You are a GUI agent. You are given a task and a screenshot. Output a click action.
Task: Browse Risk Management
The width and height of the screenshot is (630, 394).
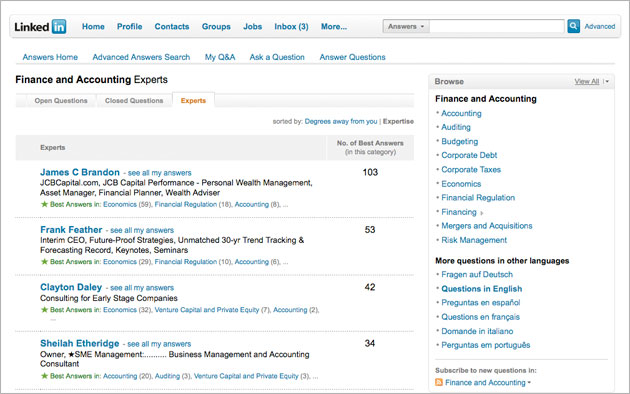pos(474,240)
